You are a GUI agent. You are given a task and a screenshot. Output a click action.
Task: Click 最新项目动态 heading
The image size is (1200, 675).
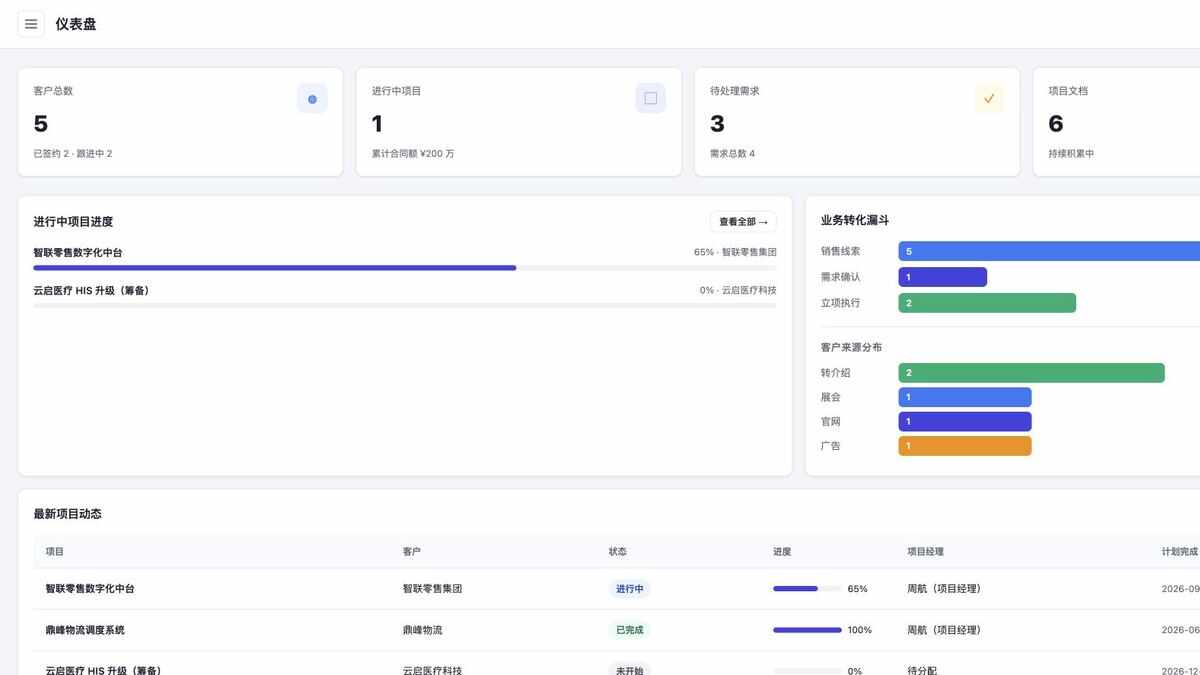click(x=68, y=514)
